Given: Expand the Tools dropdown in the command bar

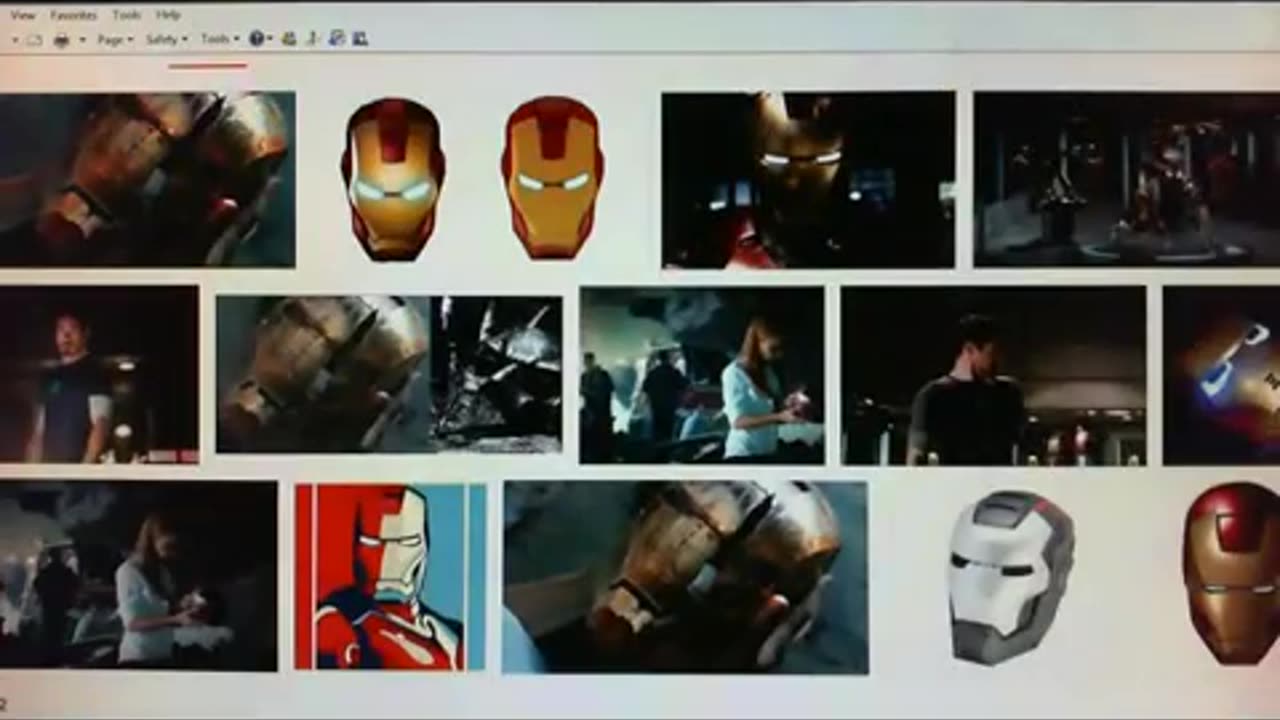Looking at the screenshot, I should [x=220, y=40].
